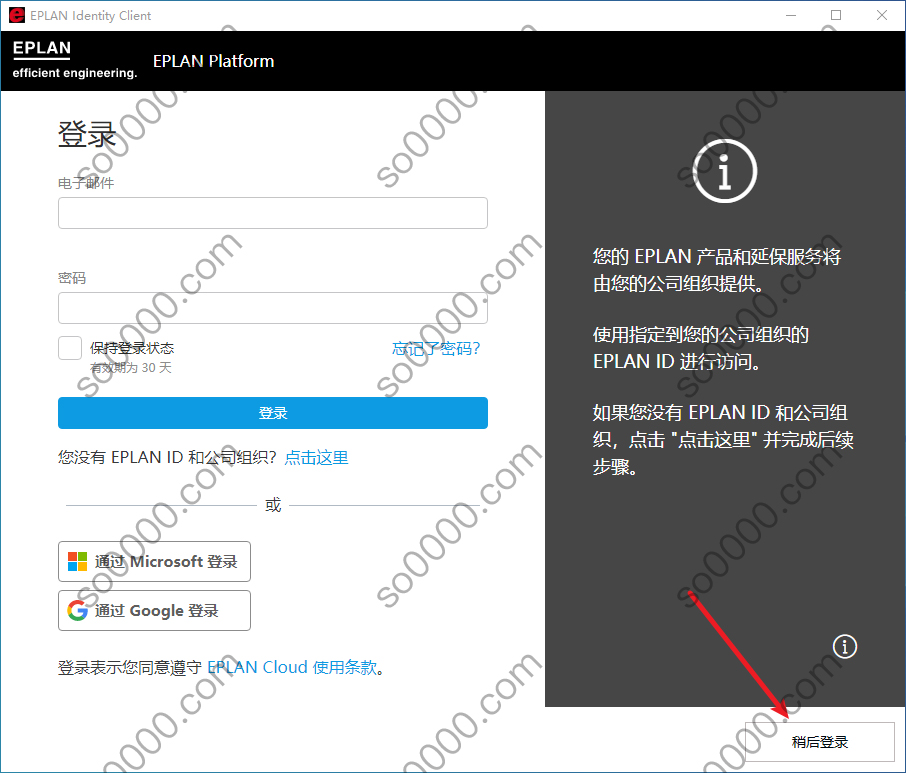Sign in through Google account
The image size is (906, 773).
point(154,611)
